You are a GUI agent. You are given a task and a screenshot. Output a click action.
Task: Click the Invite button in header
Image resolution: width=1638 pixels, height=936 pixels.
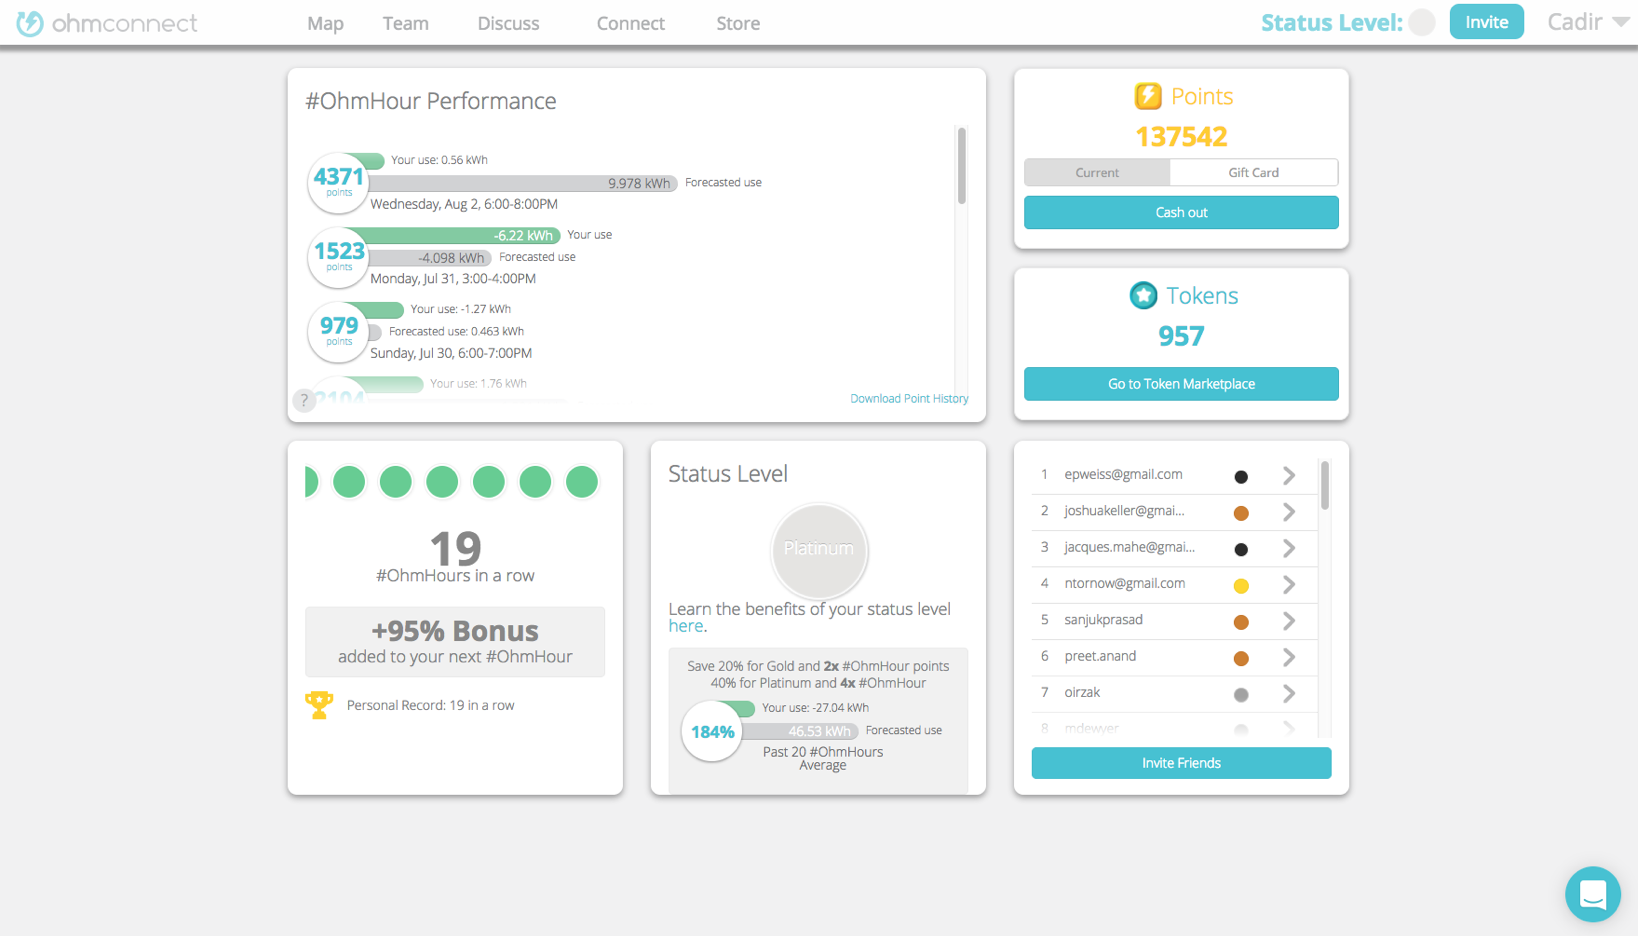pyautogui.click(x=1486, y=22)
